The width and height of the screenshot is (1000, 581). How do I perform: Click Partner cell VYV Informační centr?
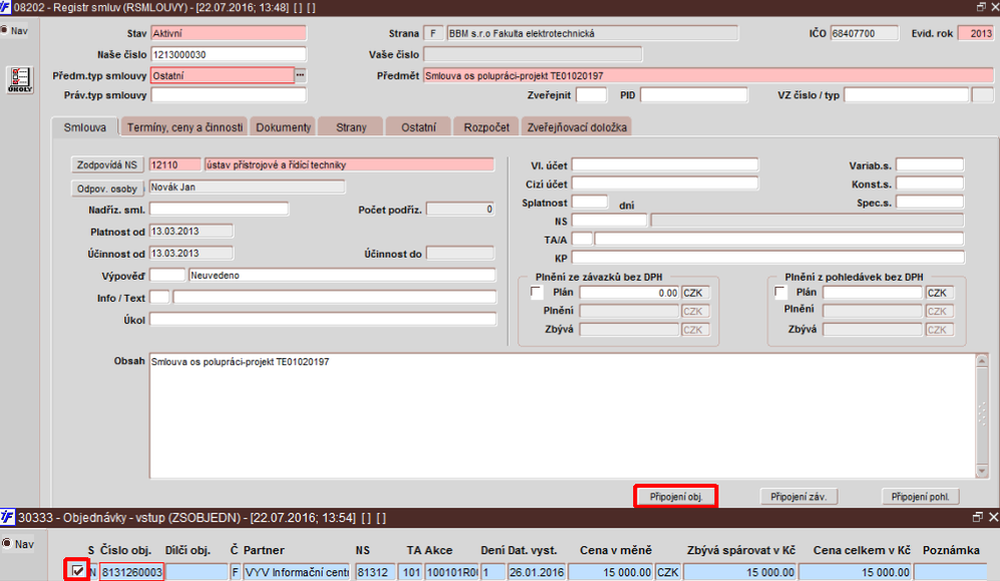[x=297, y=571]
